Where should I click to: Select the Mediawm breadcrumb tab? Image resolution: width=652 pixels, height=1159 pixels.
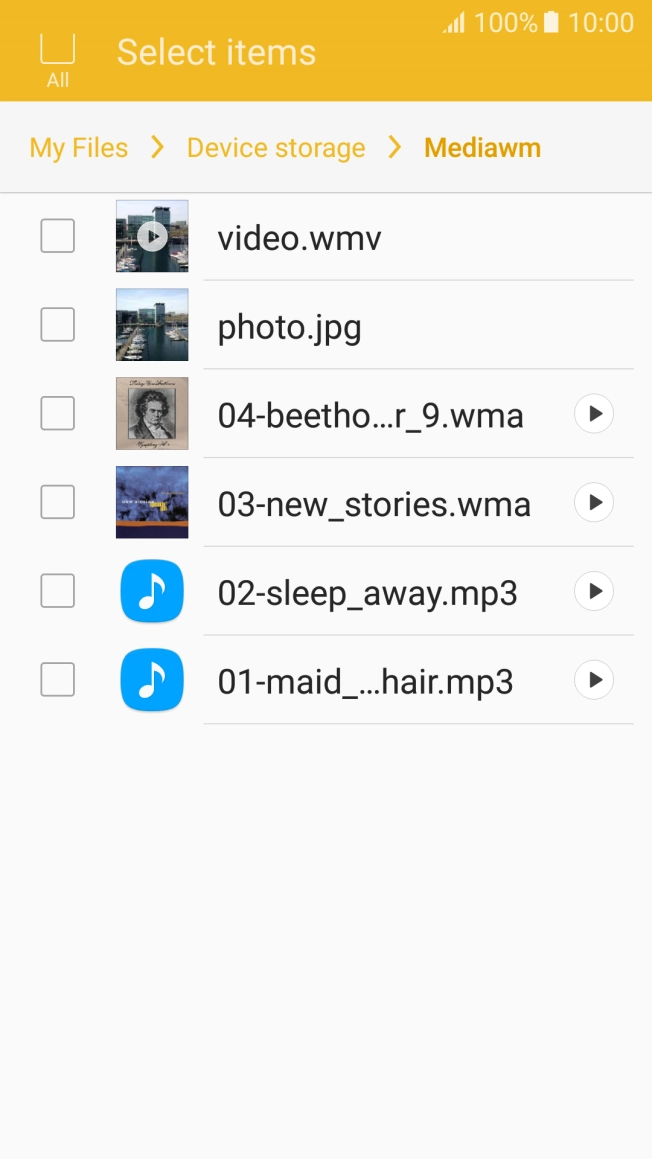[x=482, y=147]
